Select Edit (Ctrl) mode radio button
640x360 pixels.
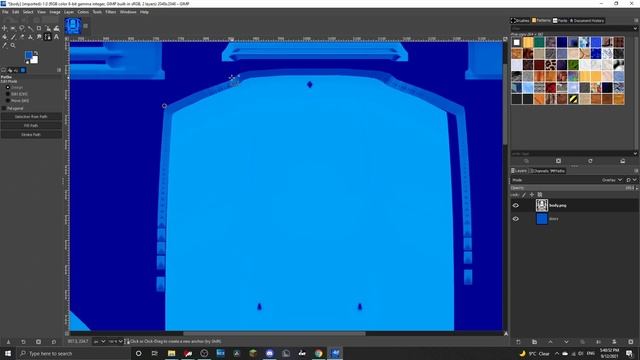pos(8,94)
